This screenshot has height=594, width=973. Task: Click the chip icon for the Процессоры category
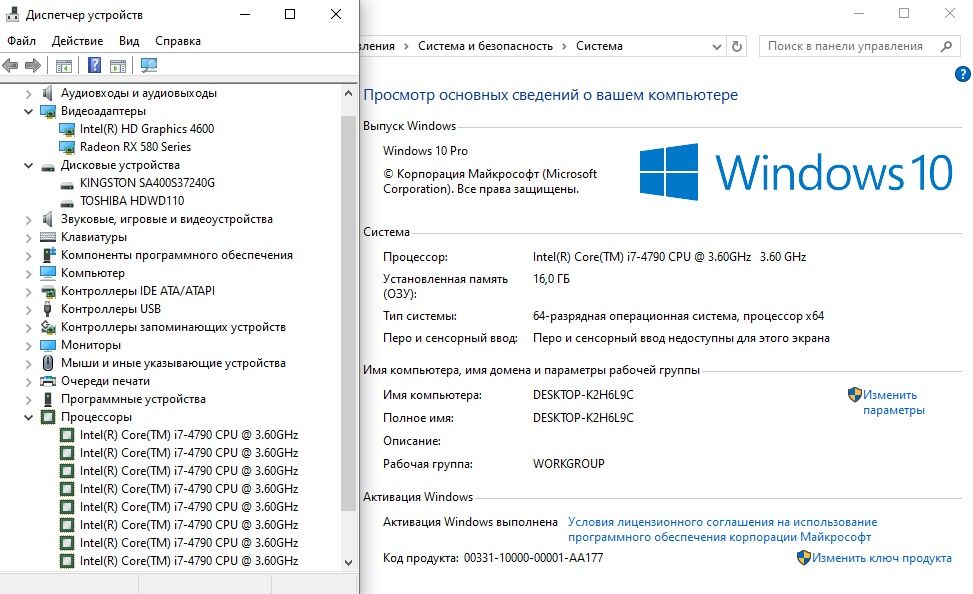click(x=48, y=417)
